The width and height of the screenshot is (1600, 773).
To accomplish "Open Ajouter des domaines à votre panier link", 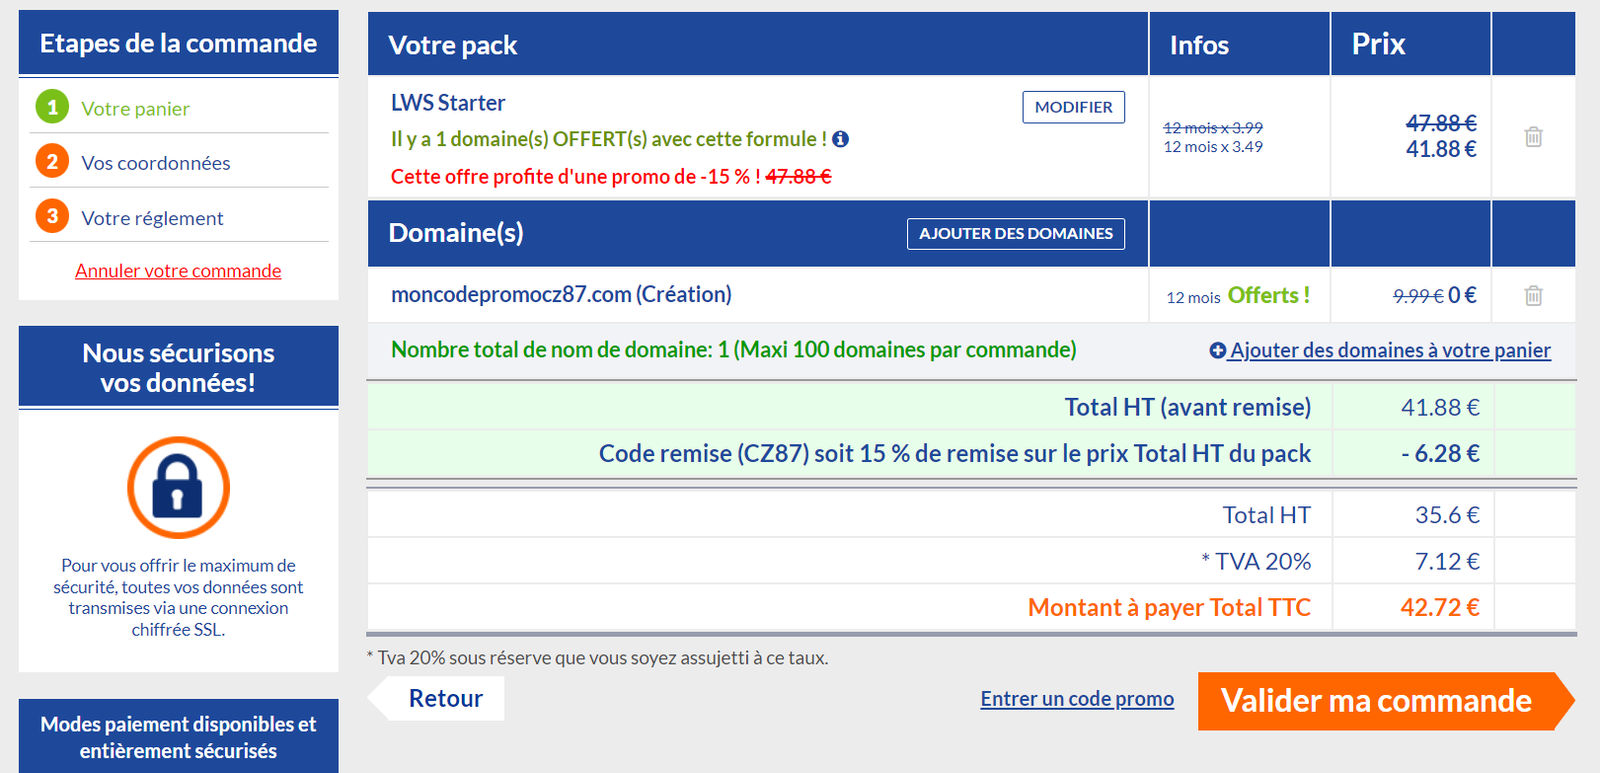I will pyautogui.click(x=1390, y=350).
